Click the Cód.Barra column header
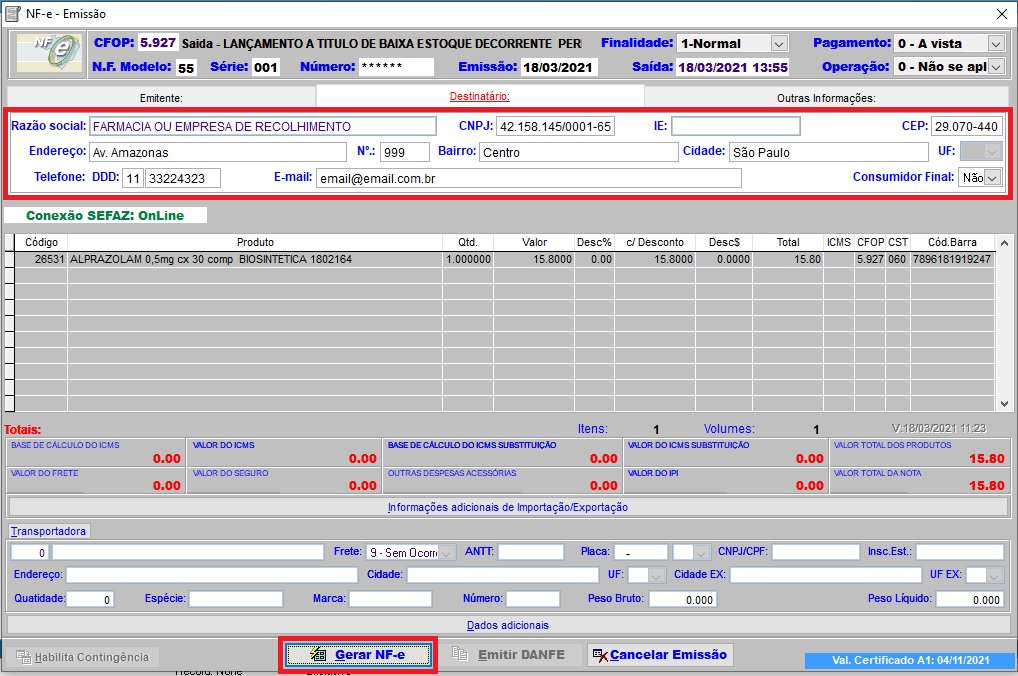1018x676 pixels. point(952,242)
